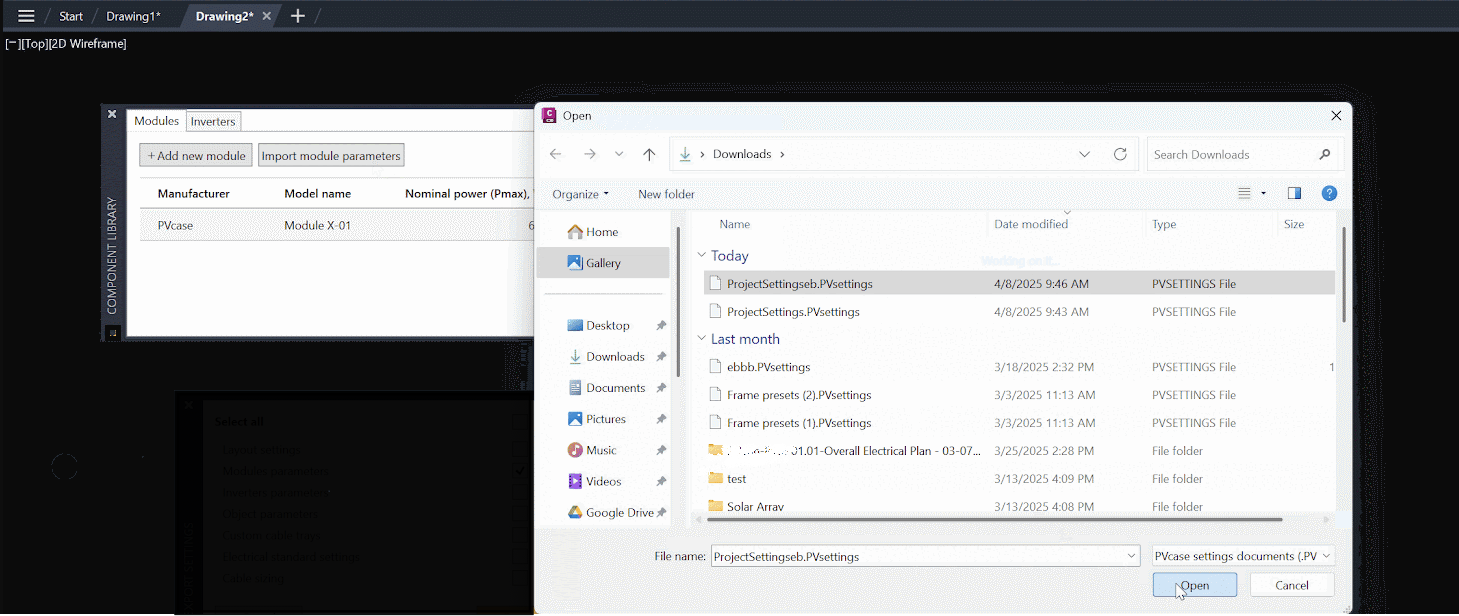Refresh the Downloads folder view
This screenshot has width=1459, height=616.
coord(1120,154)
